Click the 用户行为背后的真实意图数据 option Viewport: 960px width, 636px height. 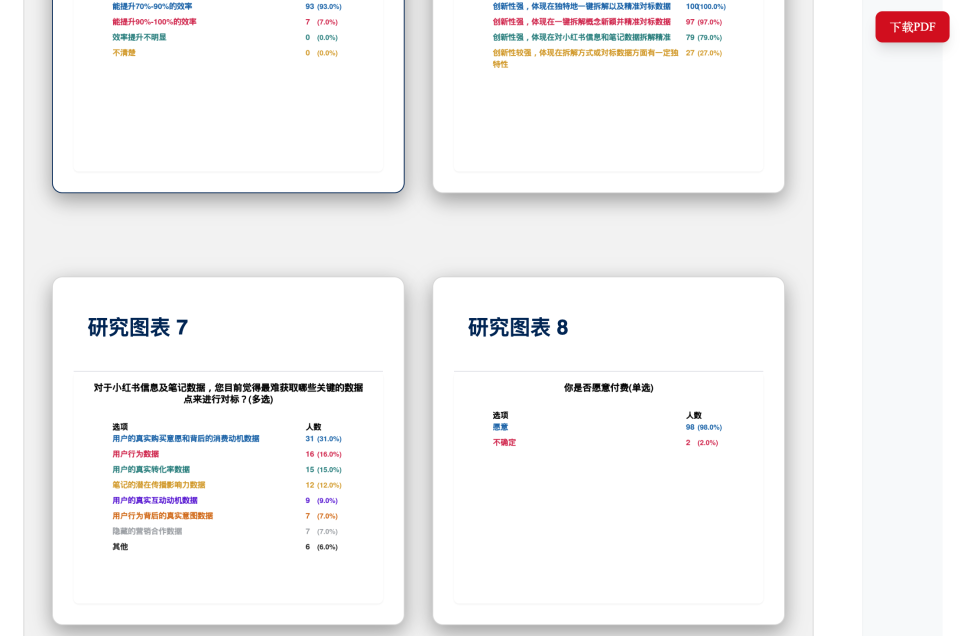pos(163,516)
